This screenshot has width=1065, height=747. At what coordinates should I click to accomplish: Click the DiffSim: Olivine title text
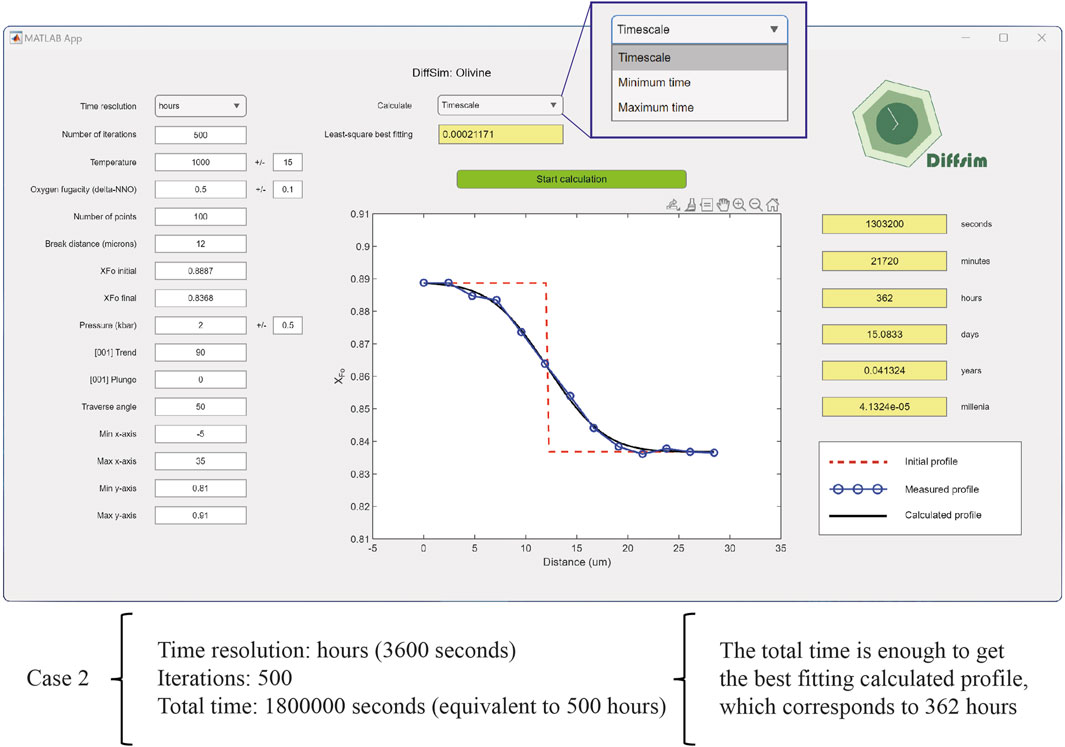452,73
